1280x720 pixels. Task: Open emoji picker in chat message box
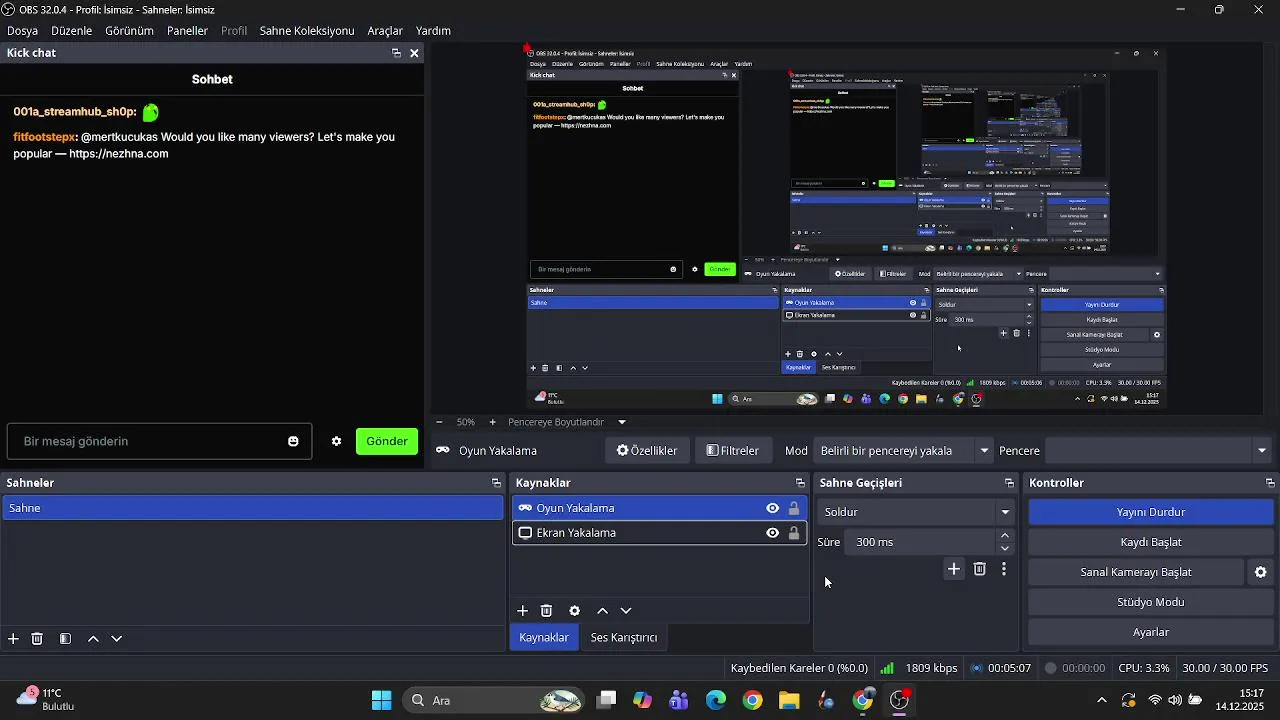coord(293,441)
